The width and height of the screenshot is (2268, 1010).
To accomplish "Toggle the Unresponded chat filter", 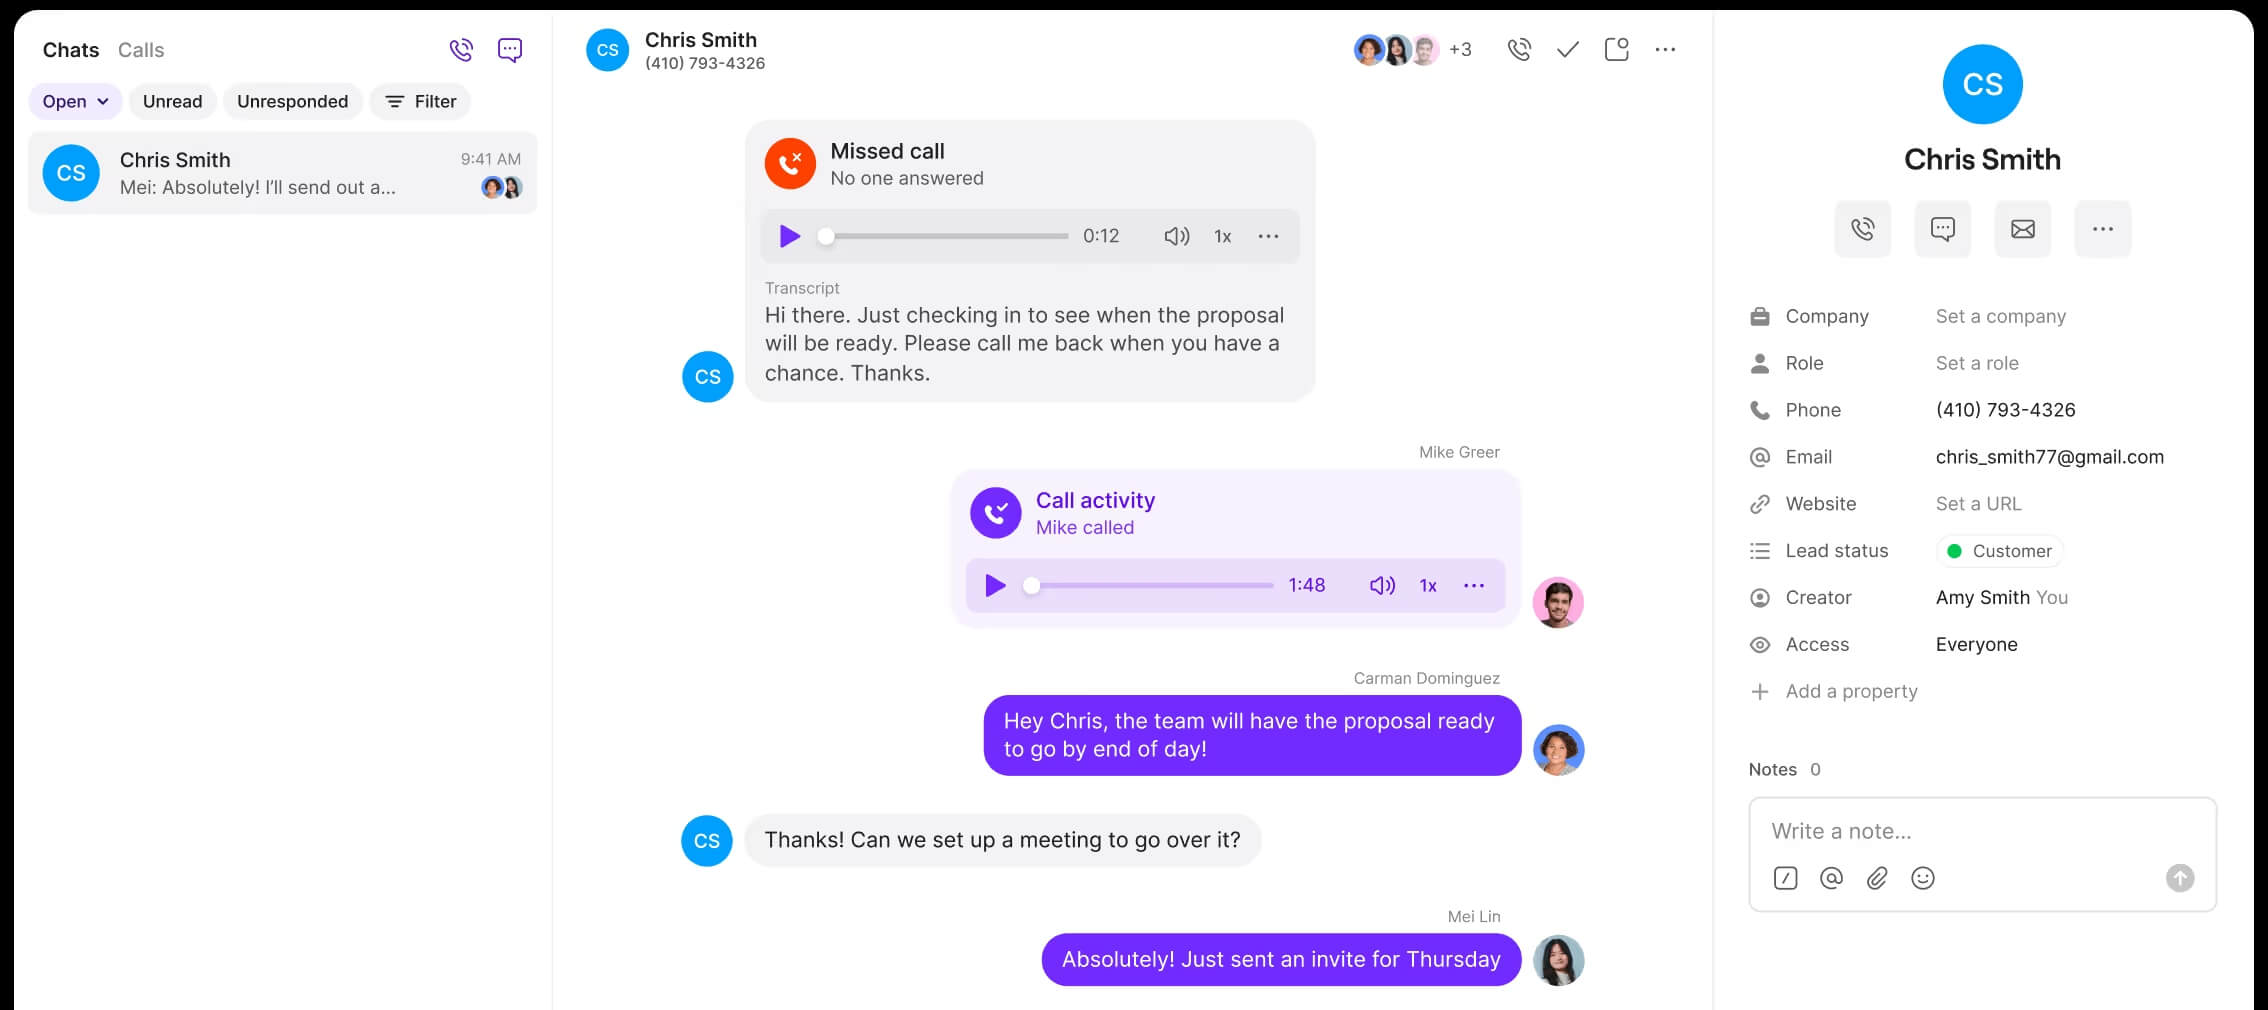I will tap(292, 101).
